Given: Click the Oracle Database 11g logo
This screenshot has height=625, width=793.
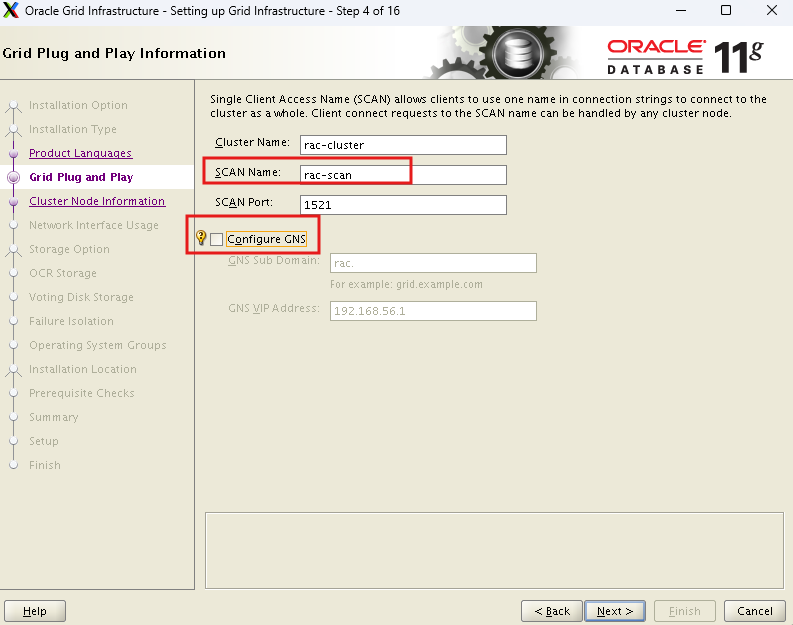Looking at the screenshot, I should tap(685, 57).
